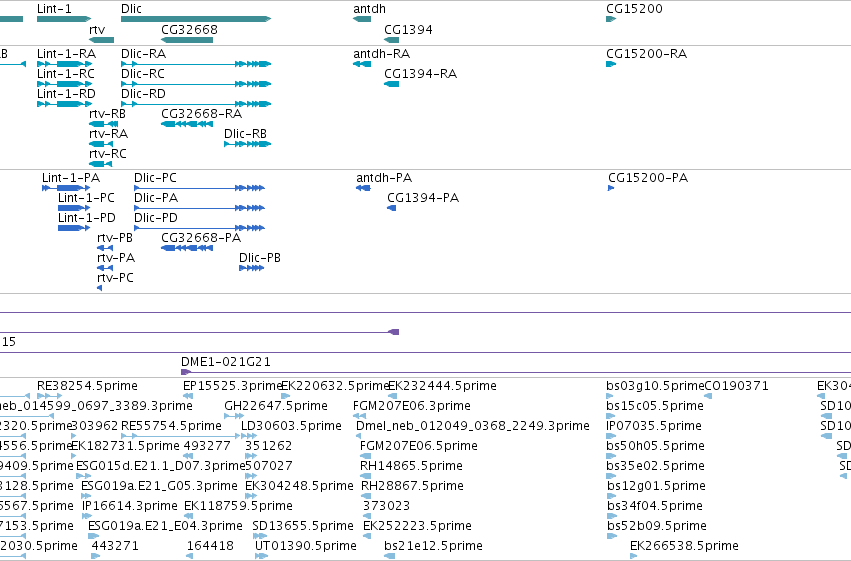Image resolution: width=851 pixels, height=561 pixels.
Task: Select the Dlic-PD protein feature
Action: tap(199, 228)
